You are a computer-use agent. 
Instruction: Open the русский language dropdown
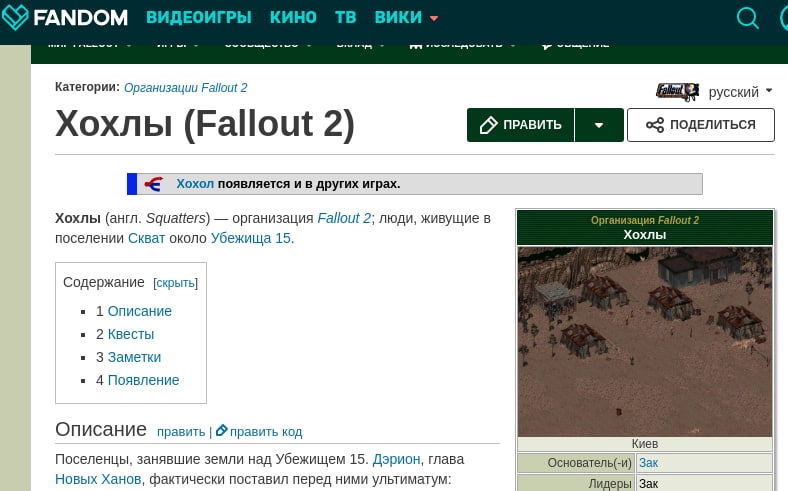(x=740, y=92)
